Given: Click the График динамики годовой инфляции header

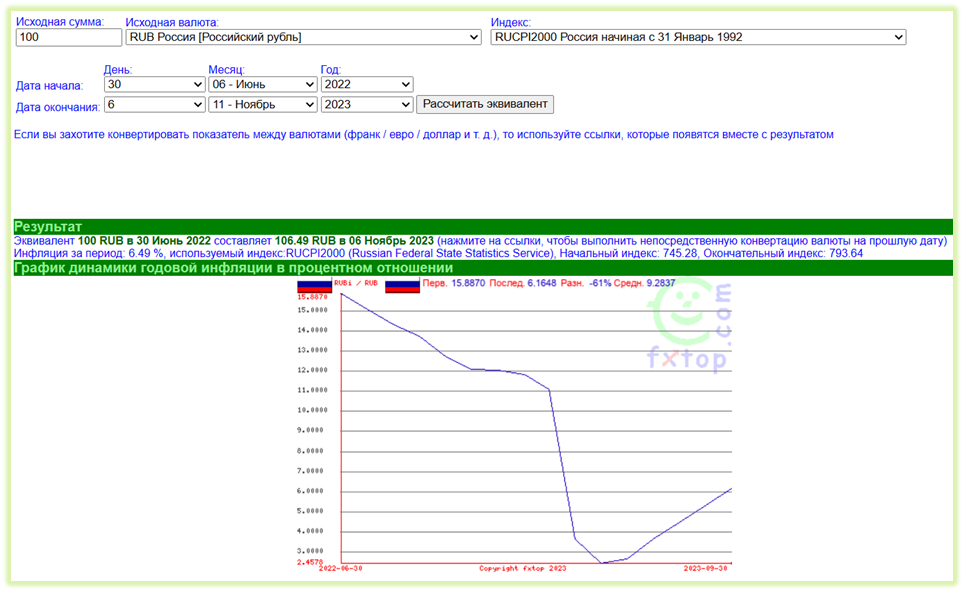Looking at the screenshot, I should 483,268.
